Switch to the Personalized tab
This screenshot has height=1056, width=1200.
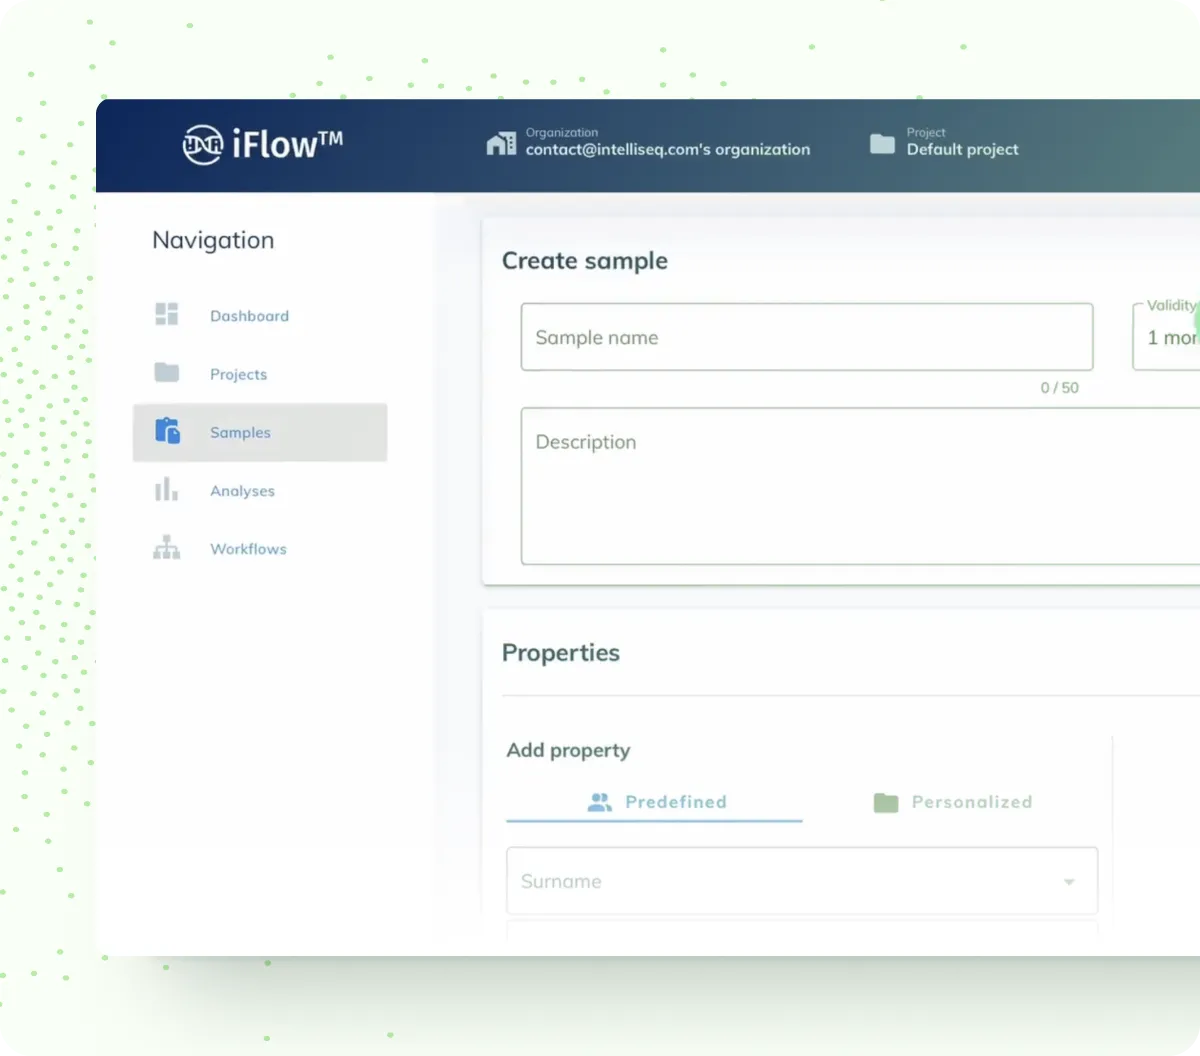coord(952,802)
